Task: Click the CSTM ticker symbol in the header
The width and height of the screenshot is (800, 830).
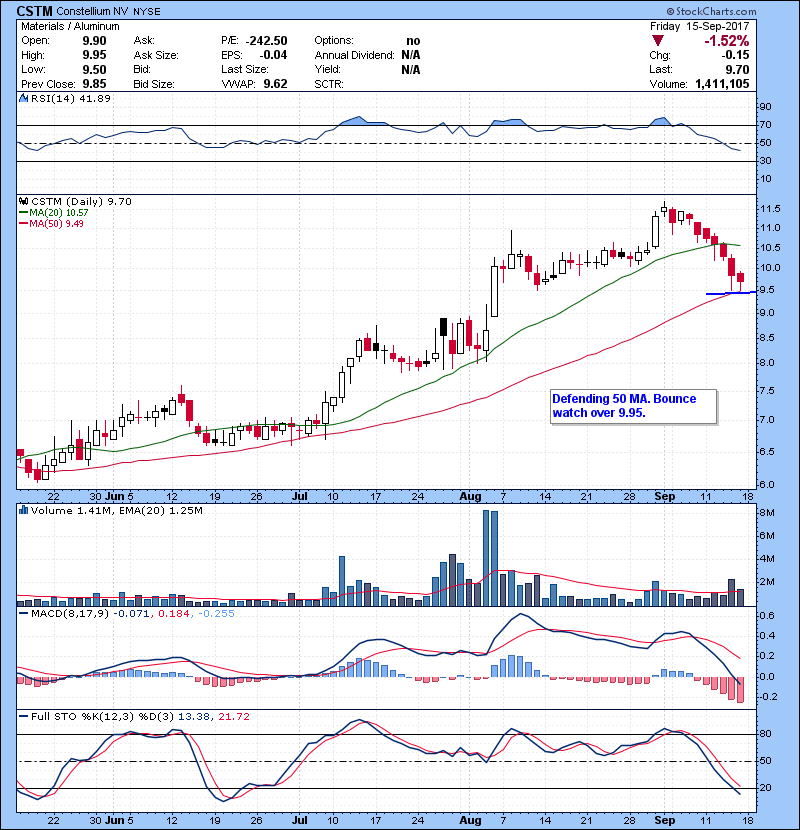Action: [x=34, y=11]
